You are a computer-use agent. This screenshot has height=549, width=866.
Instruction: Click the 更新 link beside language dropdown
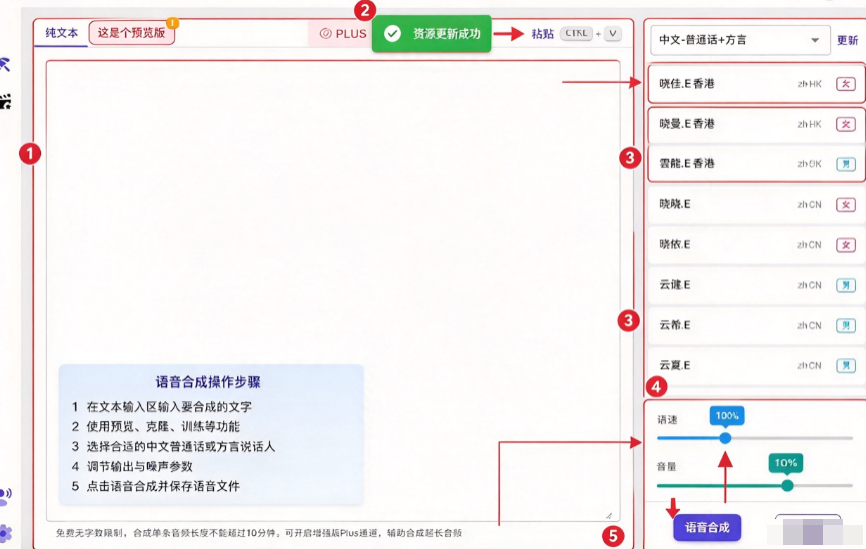(847, 40)
